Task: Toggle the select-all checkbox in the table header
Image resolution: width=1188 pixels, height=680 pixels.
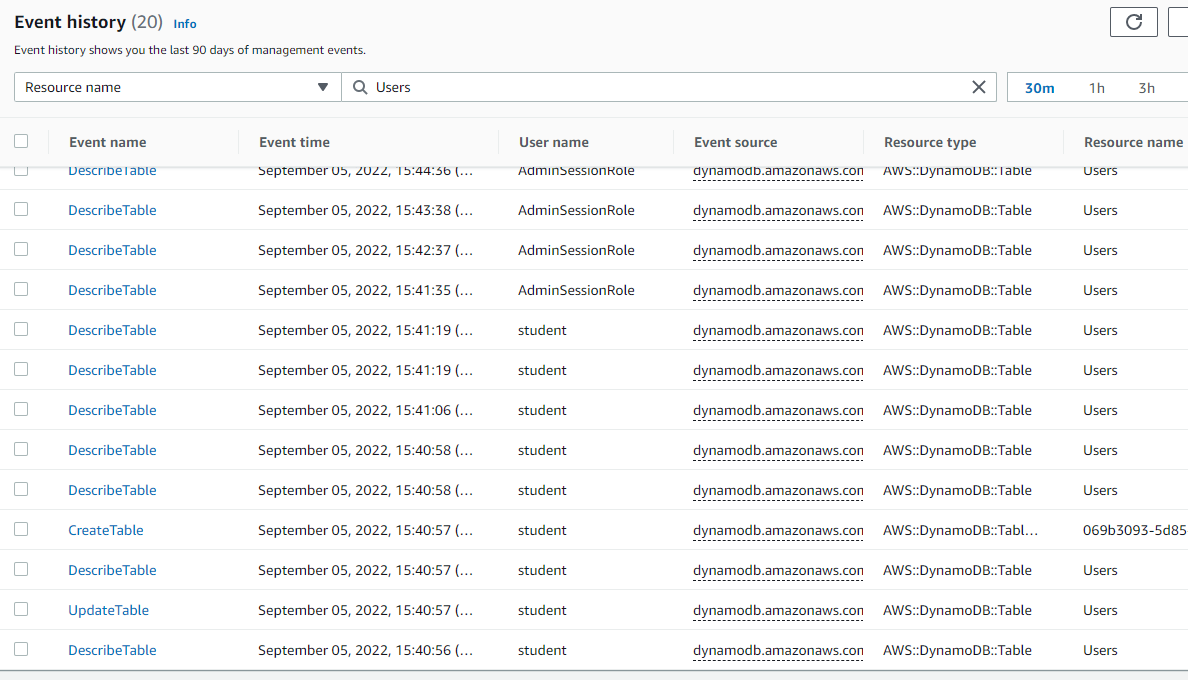Action: [x=21, y=141]
